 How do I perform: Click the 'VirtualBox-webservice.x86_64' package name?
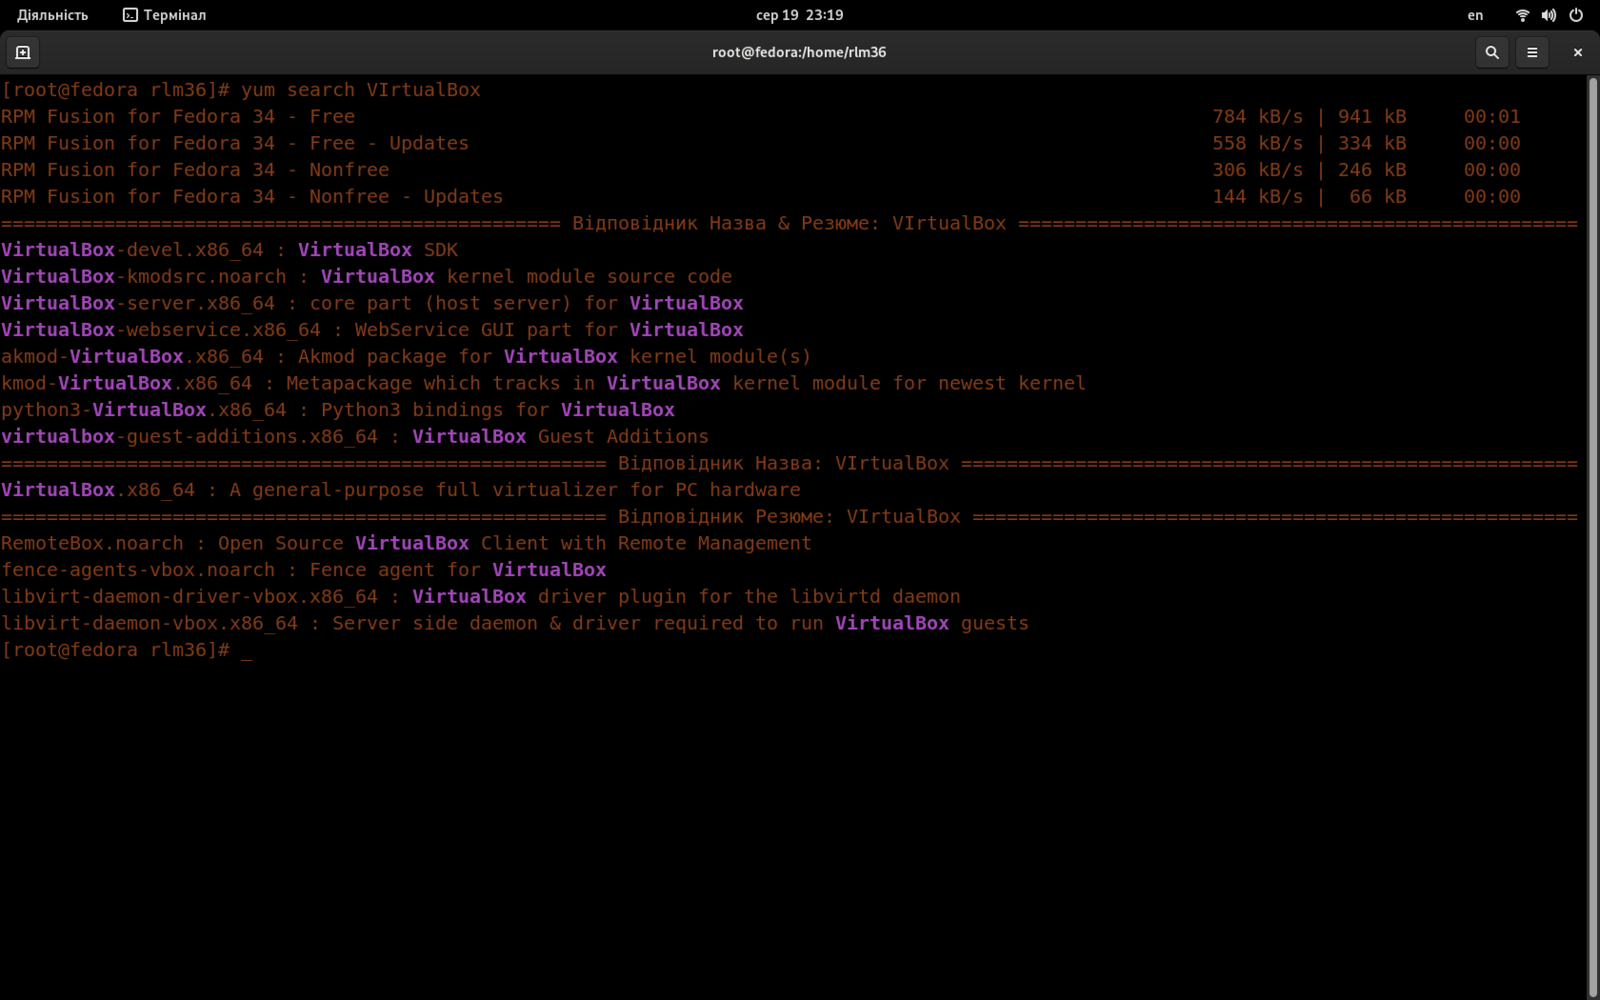click(x=161, y=330)
